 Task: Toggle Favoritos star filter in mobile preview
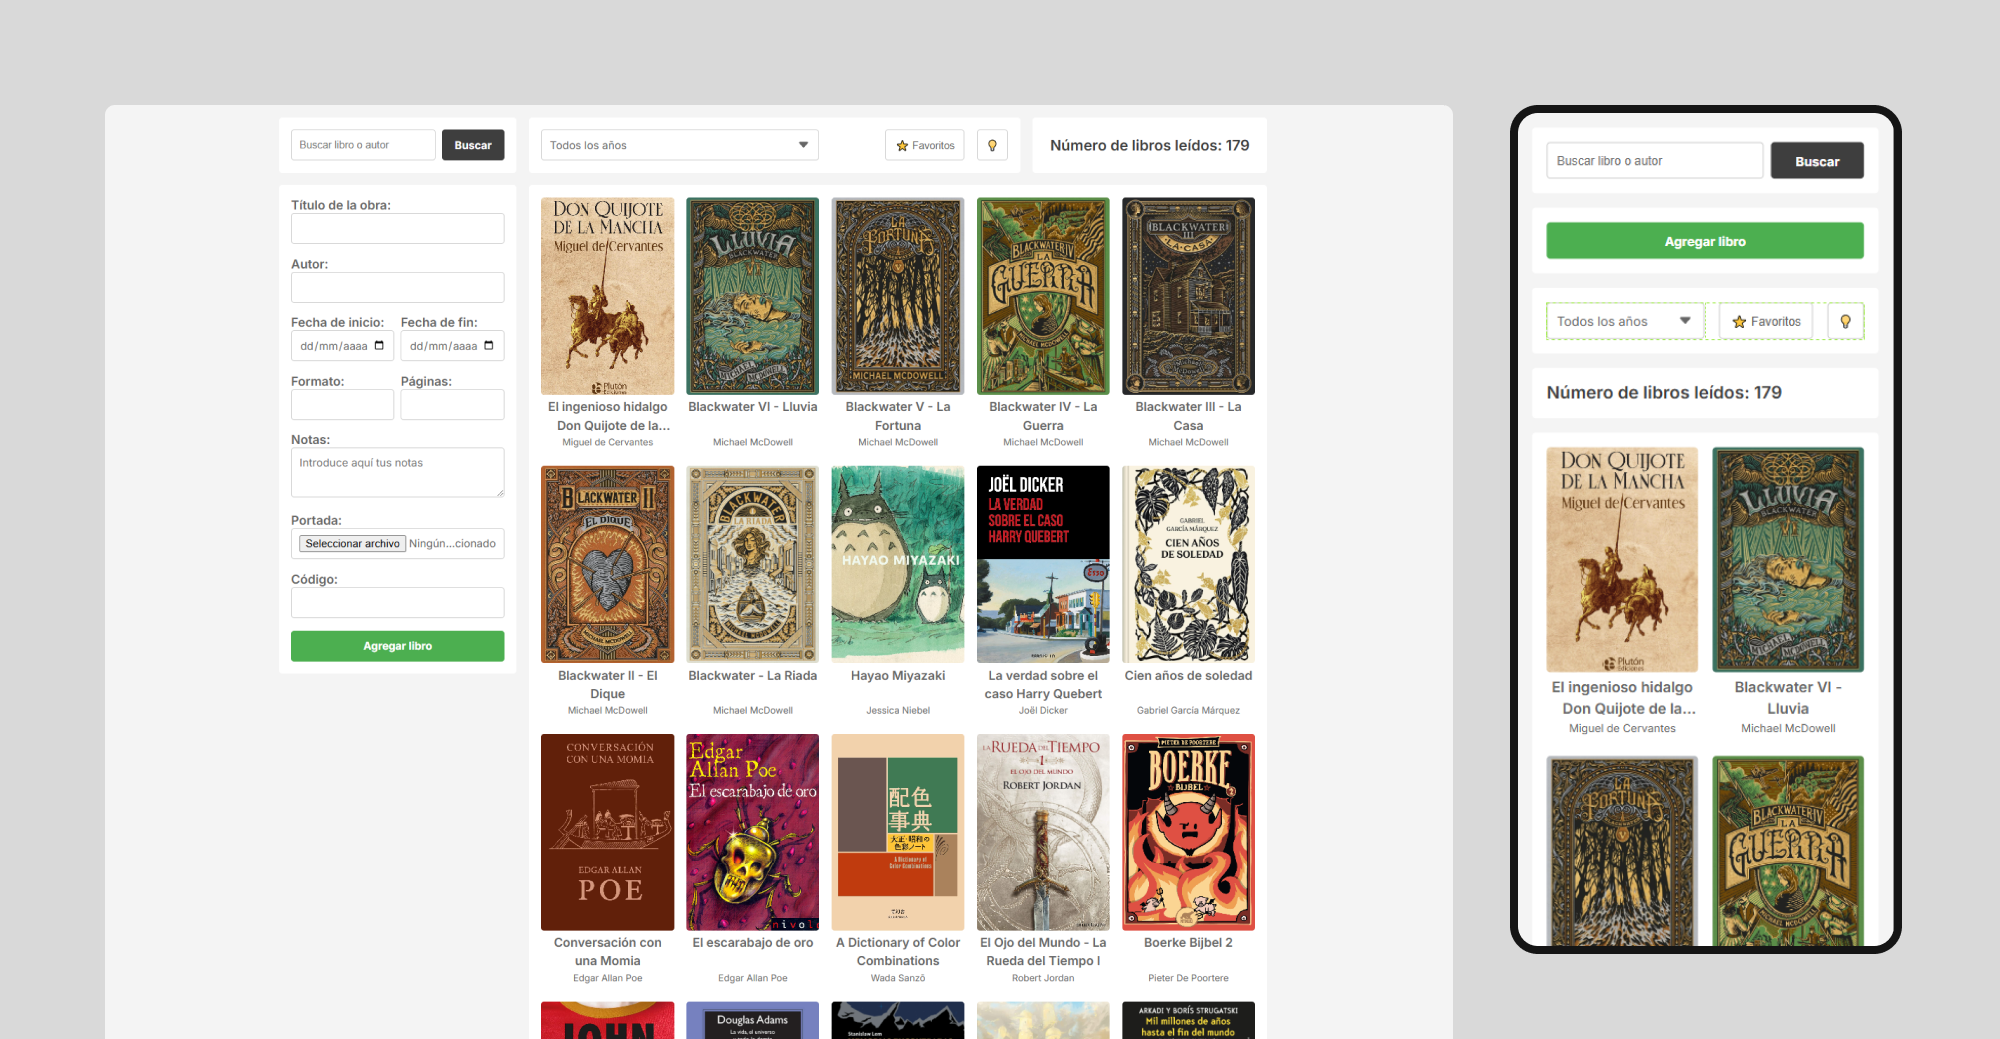point(1766,321)
